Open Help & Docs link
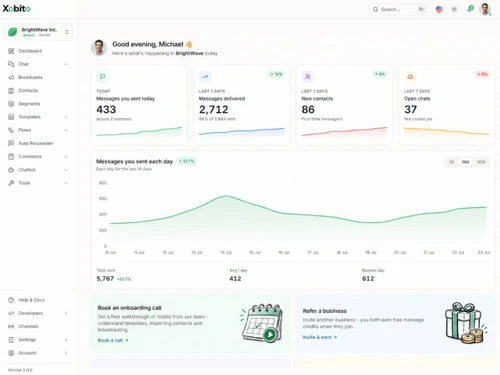 pos(37,300)
